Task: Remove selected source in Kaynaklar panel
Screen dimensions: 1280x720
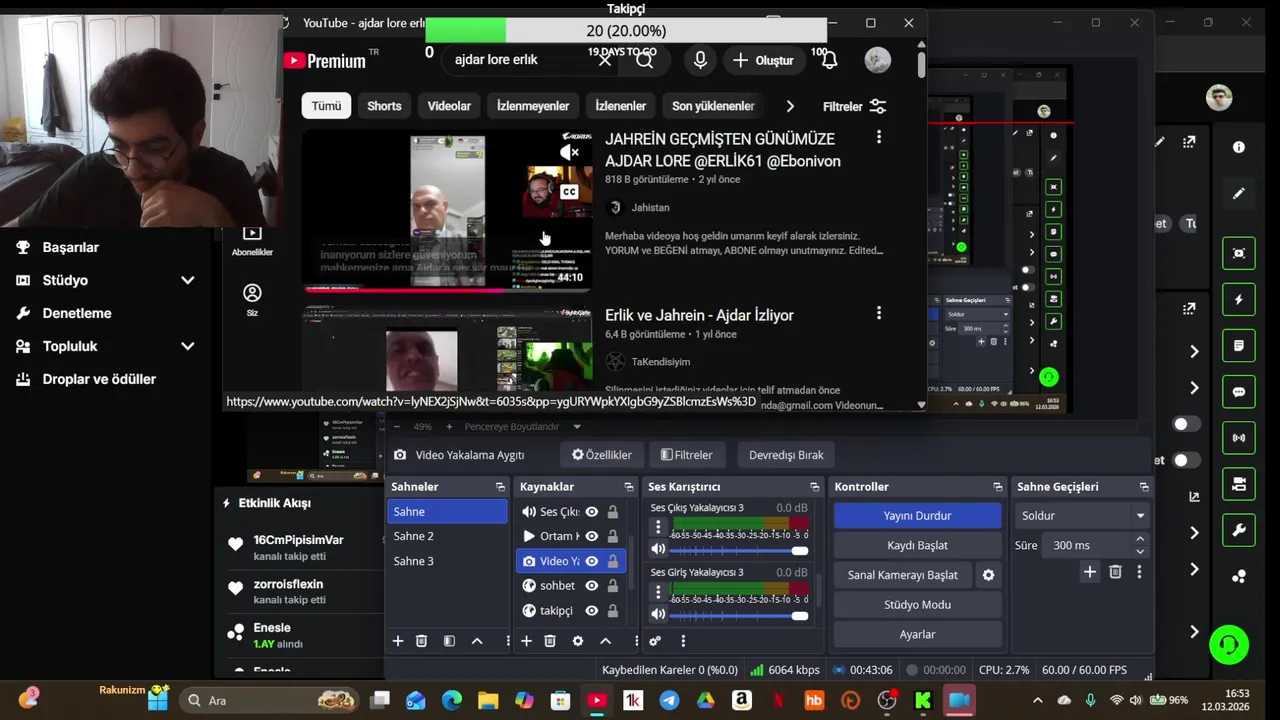Action: pyautogui.click(x=550, y=641)
